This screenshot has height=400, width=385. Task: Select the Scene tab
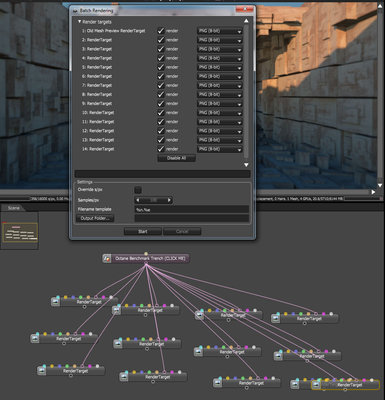tap(13, 208)
